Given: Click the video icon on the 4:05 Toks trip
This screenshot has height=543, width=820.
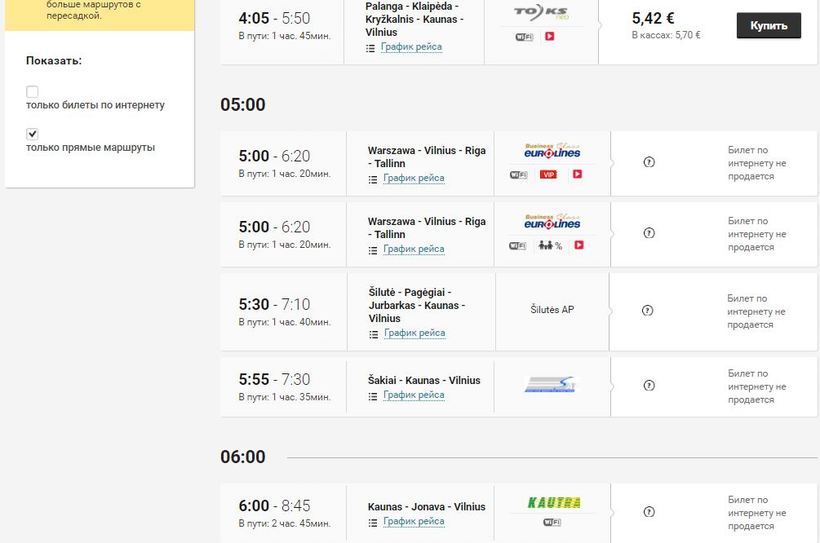Looking at the screenshot, I should click(x=550, y=37).
